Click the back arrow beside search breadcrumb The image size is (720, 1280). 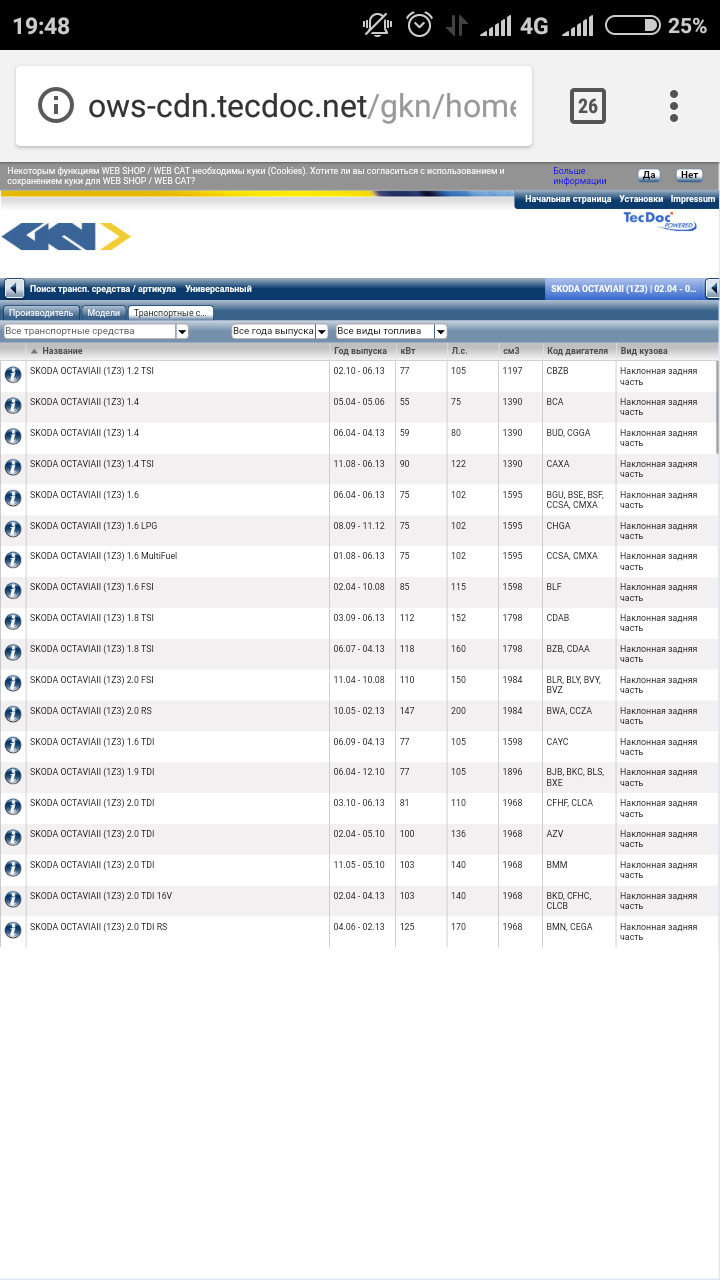(x=13, y=289)
